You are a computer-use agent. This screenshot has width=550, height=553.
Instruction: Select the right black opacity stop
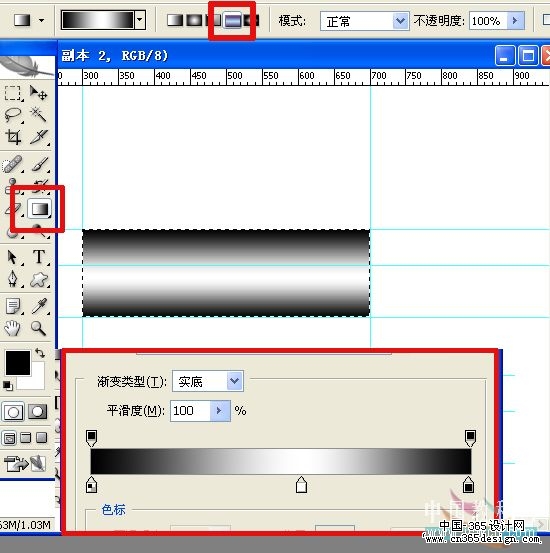(x=470, y=438)
